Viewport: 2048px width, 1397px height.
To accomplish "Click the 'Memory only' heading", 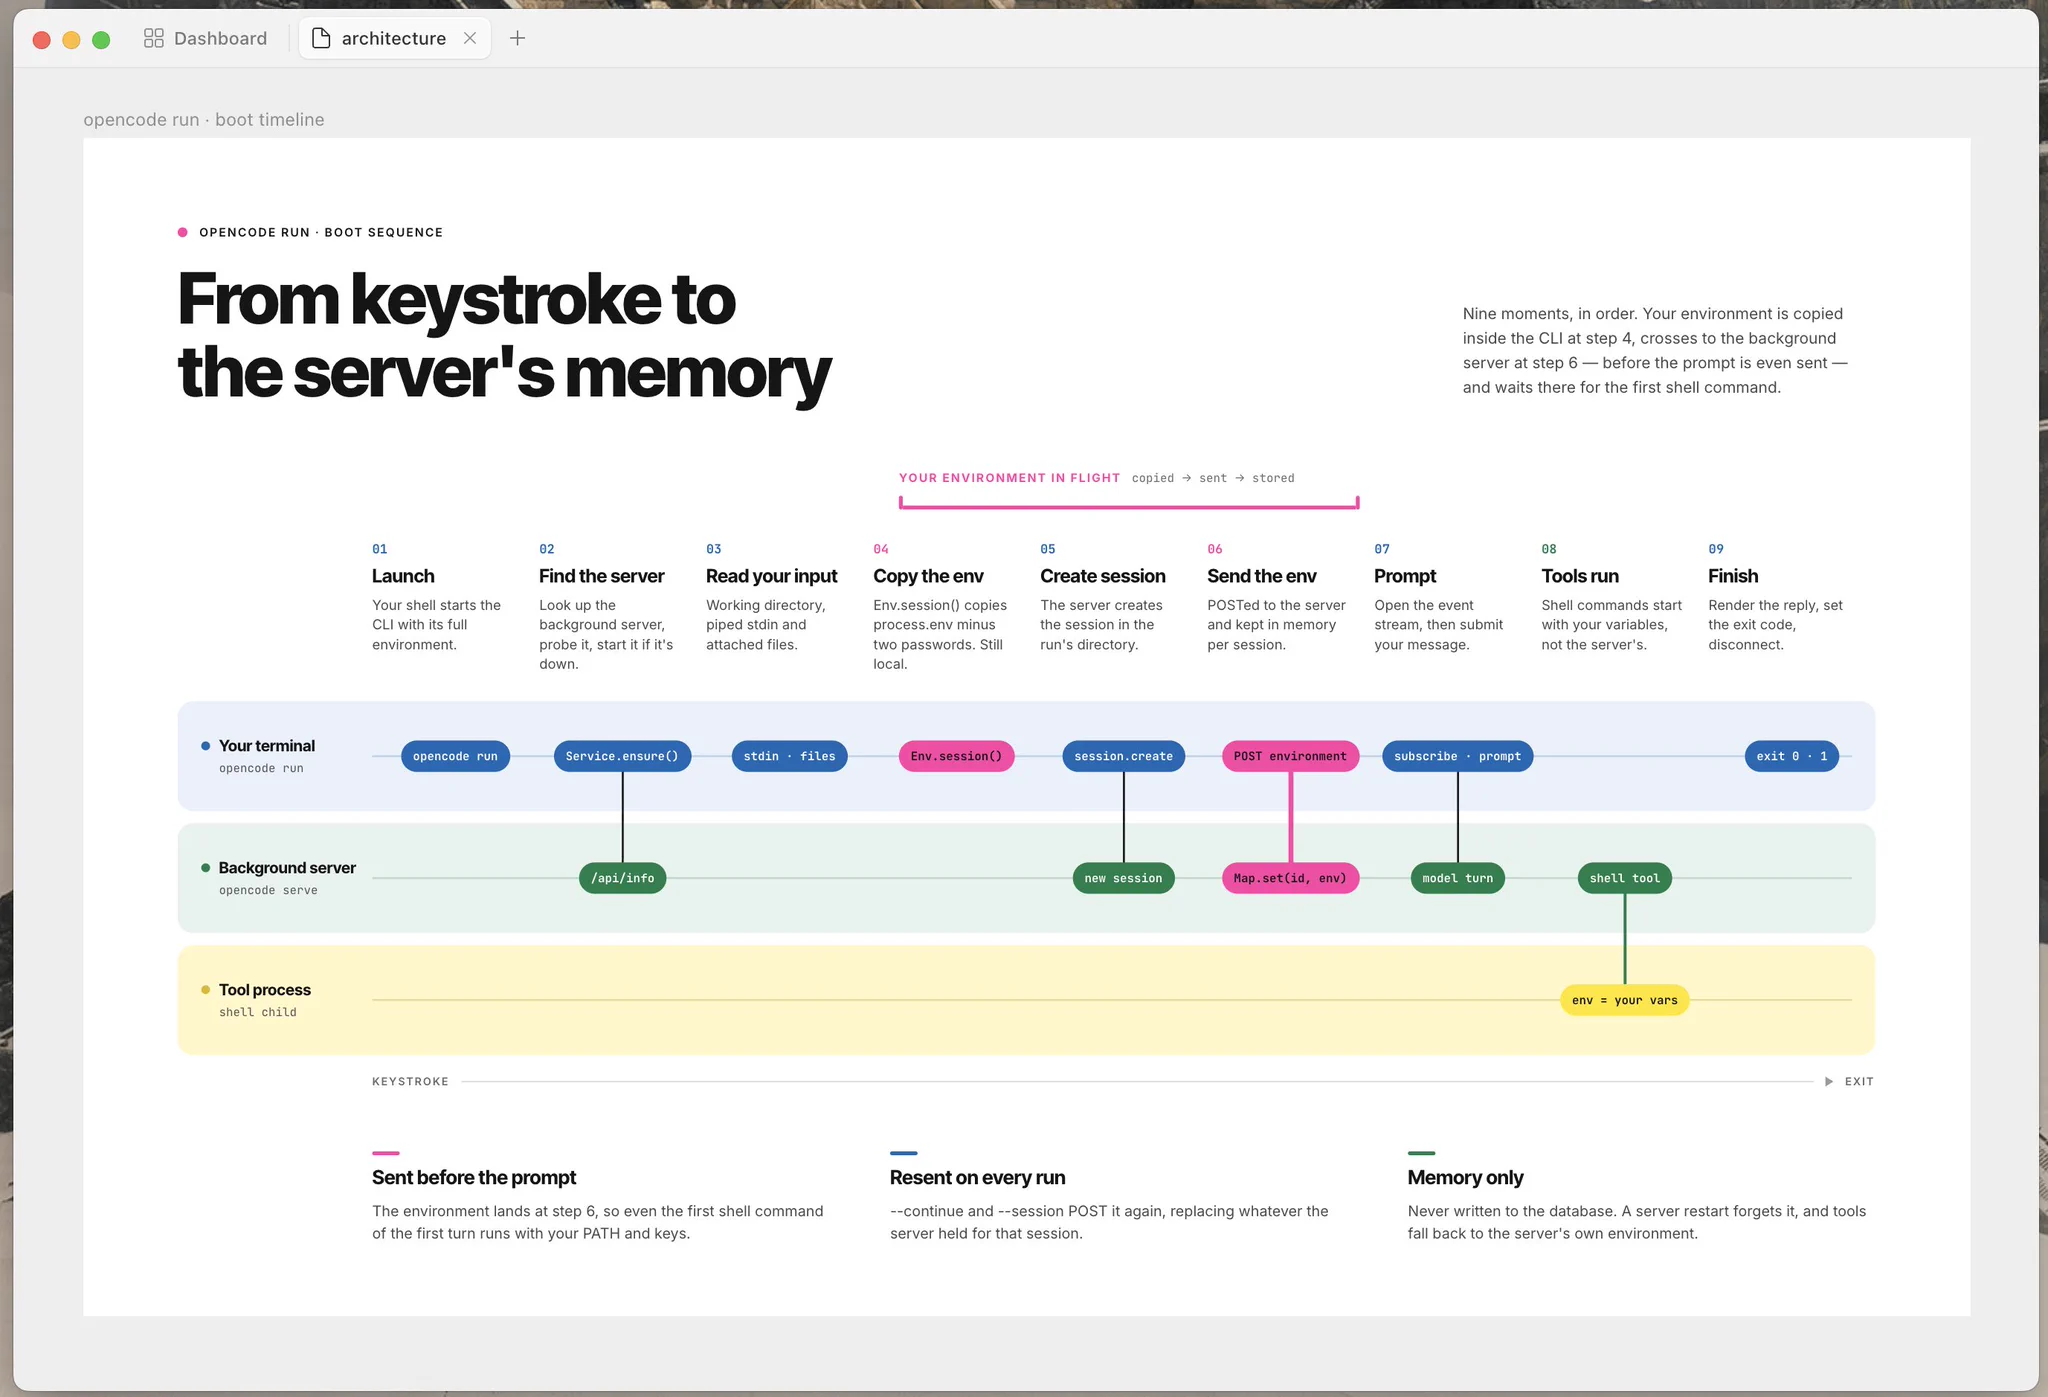I will 1465,1178.
